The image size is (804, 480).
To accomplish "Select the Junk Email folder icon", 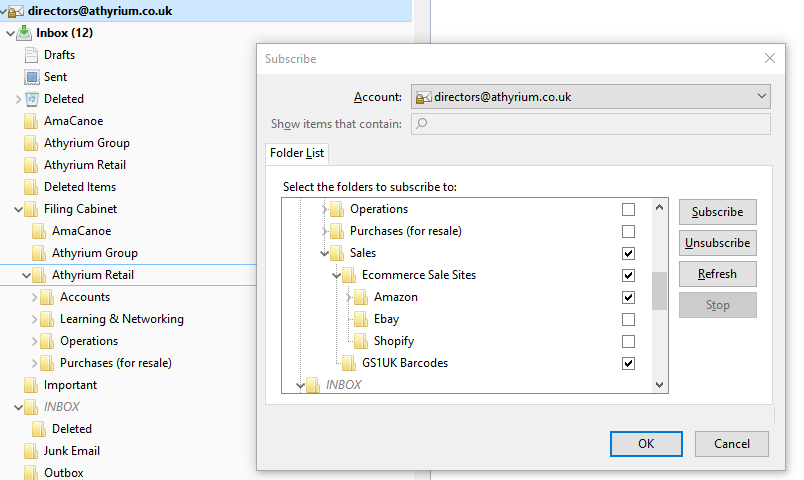I will (31, 451).
